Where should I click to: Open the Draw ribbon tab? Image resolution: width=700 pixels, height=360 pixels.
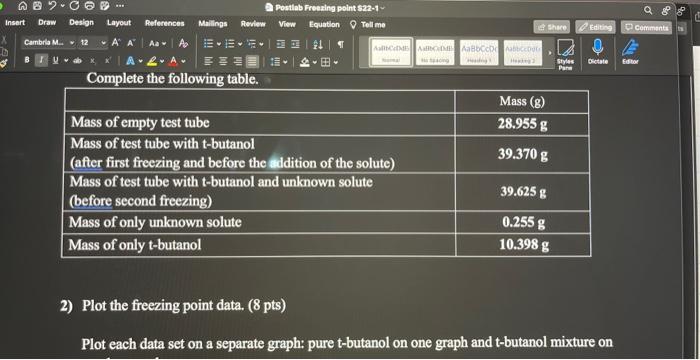tap(47, 22)
